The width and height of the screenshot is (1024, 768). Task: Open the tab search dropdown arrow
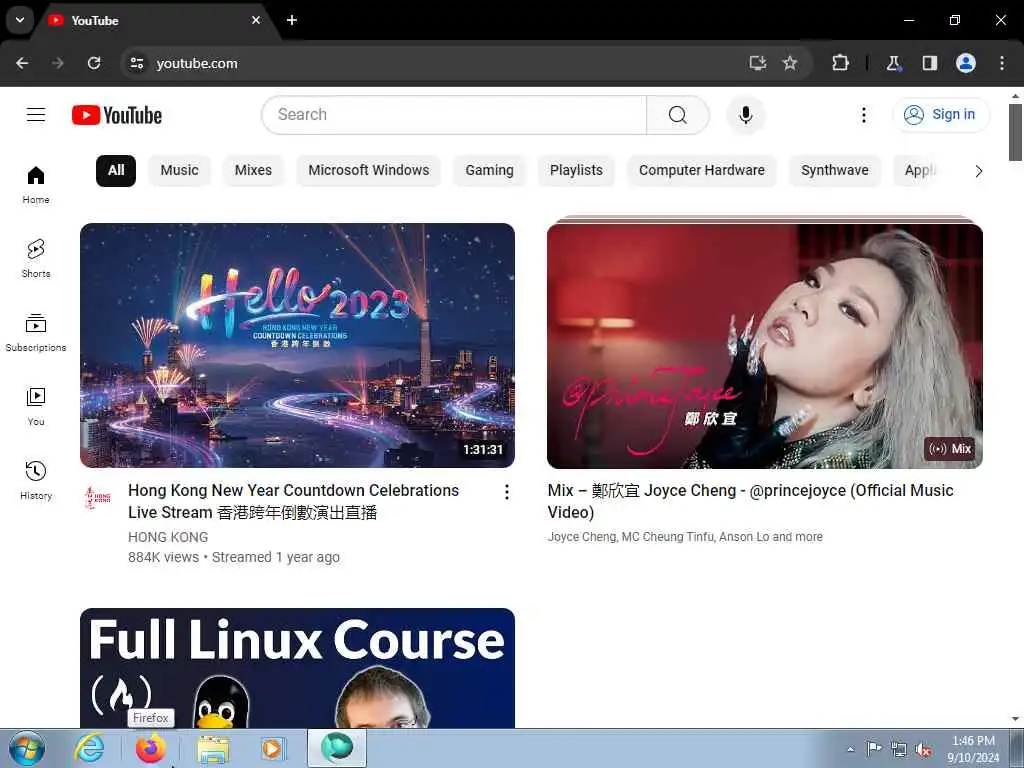pyautogui.click(x=20, y=20)
